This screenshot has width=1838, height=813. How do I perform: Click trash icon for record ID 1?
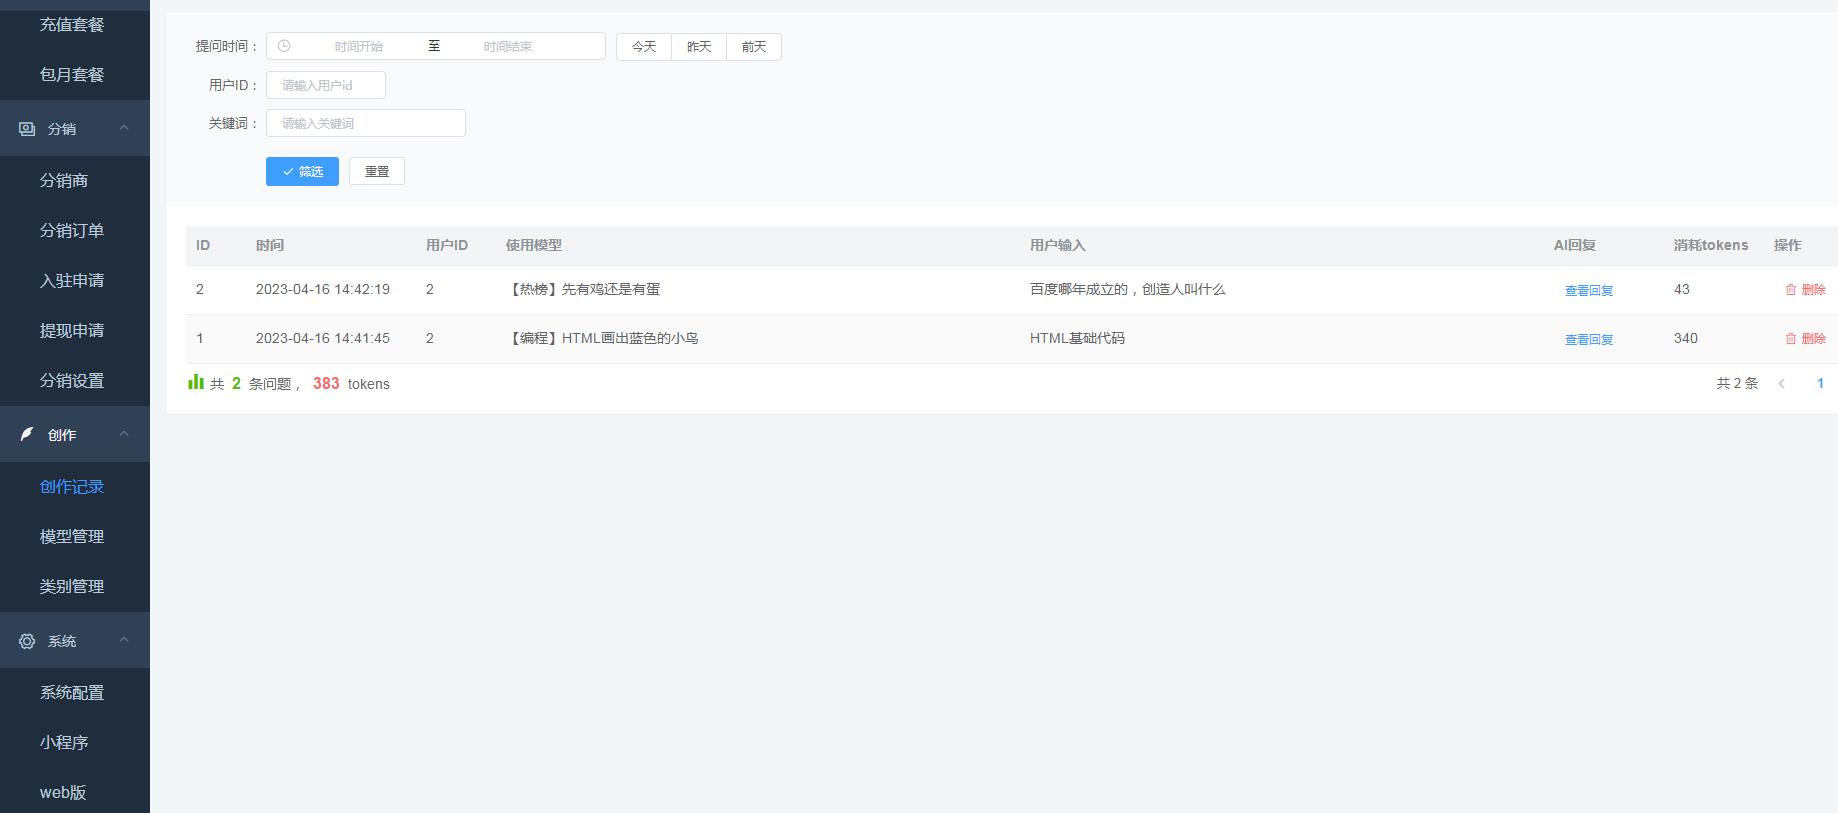point(1791,339)
